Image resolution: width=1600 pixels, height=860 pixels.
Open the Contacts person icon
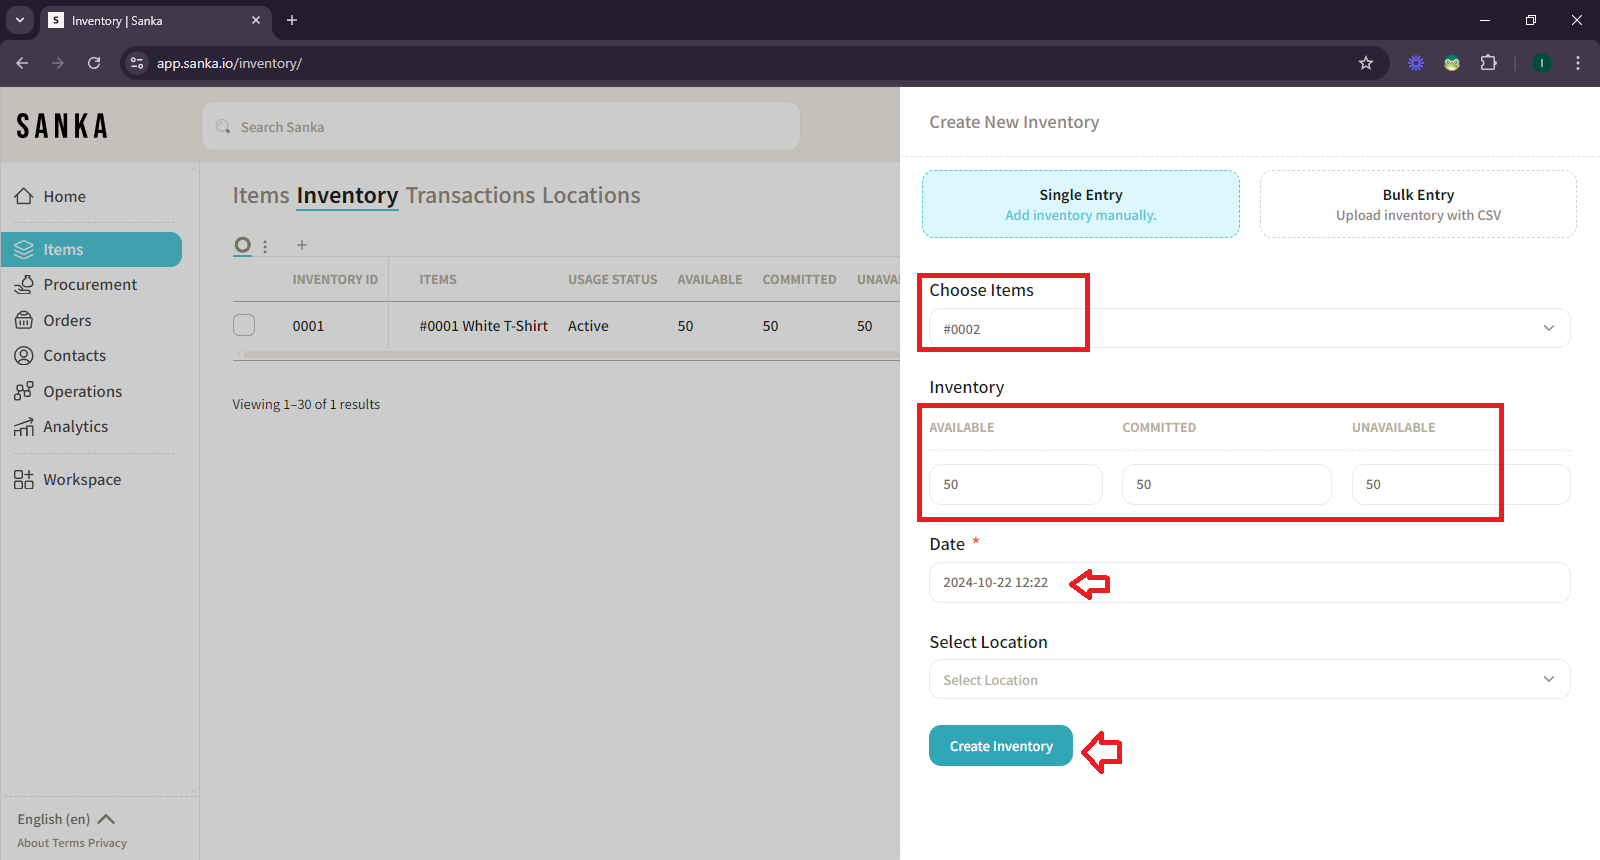point(24,356)
